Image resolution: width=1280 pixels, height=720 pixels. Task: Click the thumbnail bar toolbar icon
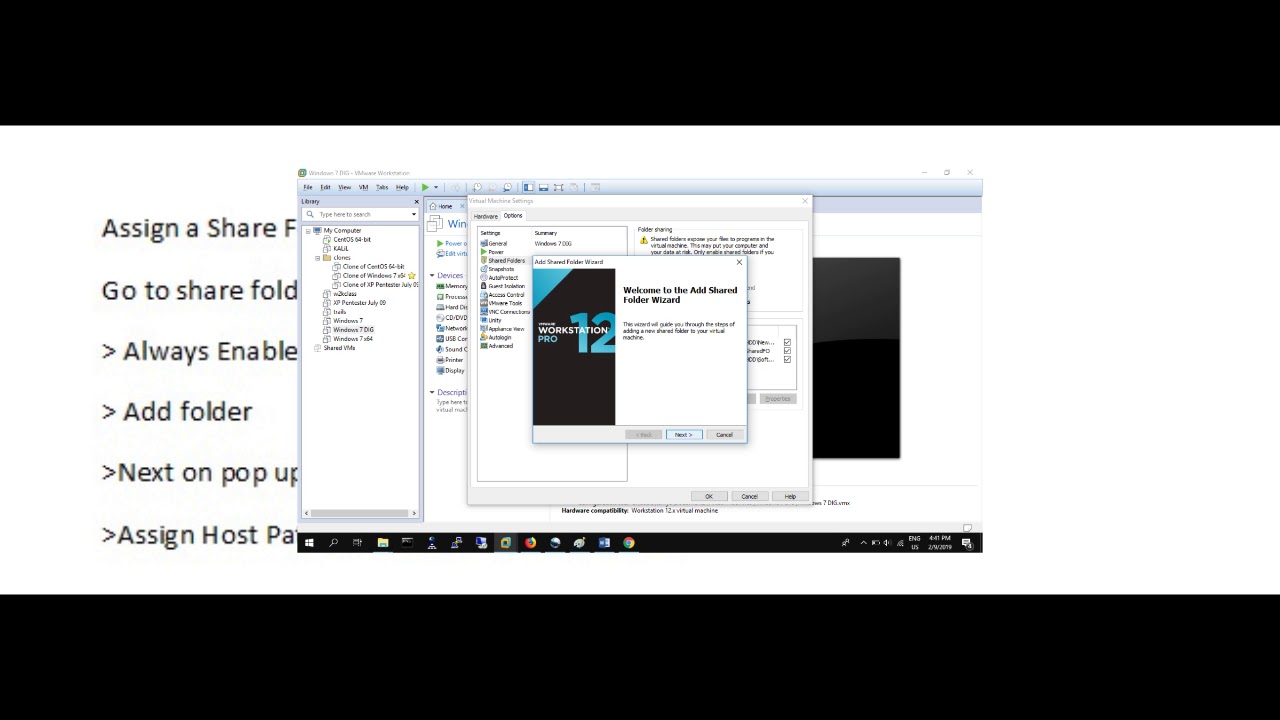(543, 187)
